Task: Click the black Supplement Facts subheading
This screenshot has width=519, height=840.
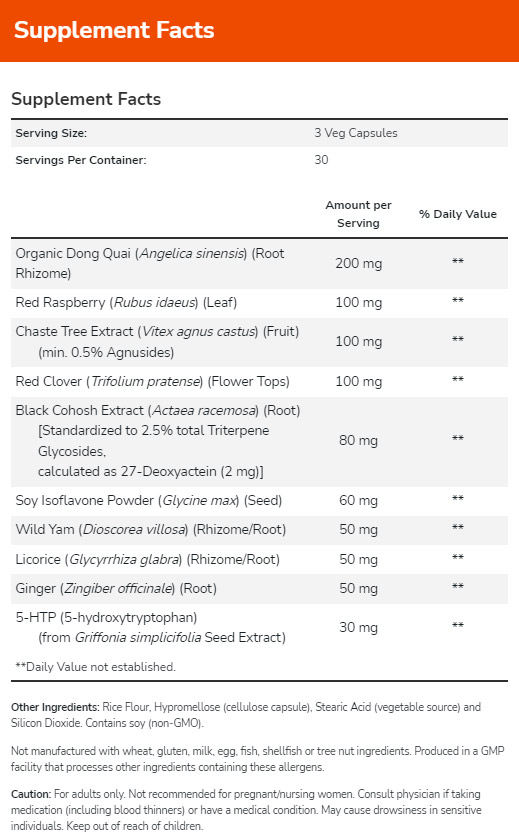Action: coord(86,99)
